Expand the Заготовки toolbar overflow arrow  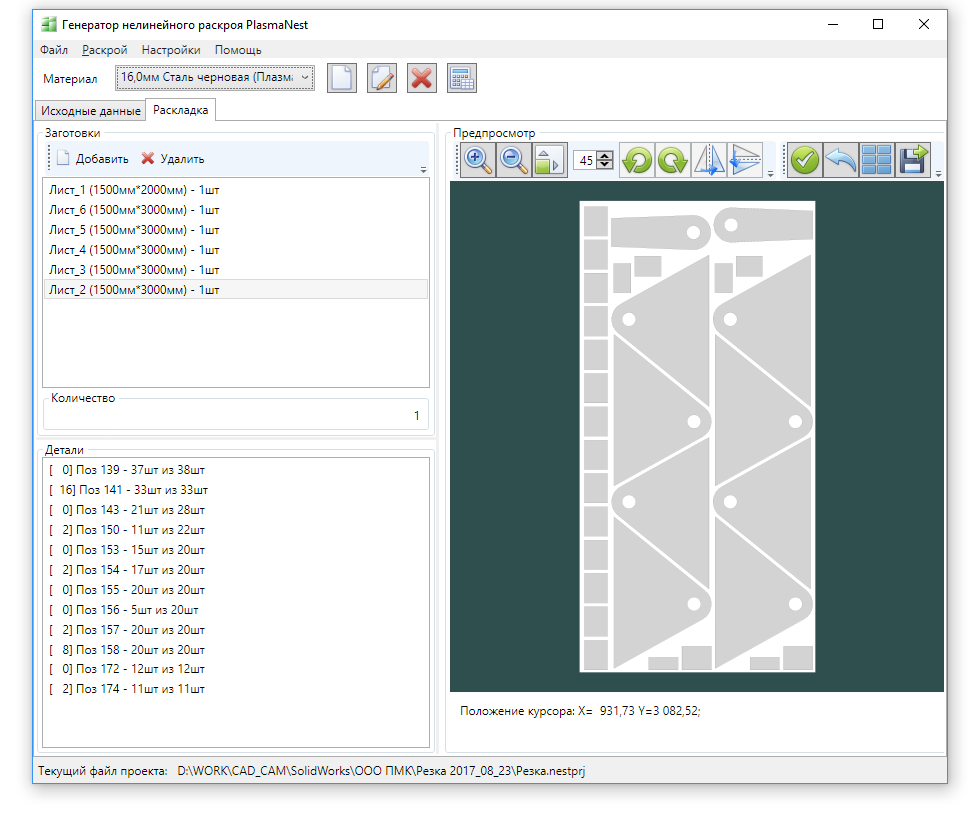pos(423,170)
